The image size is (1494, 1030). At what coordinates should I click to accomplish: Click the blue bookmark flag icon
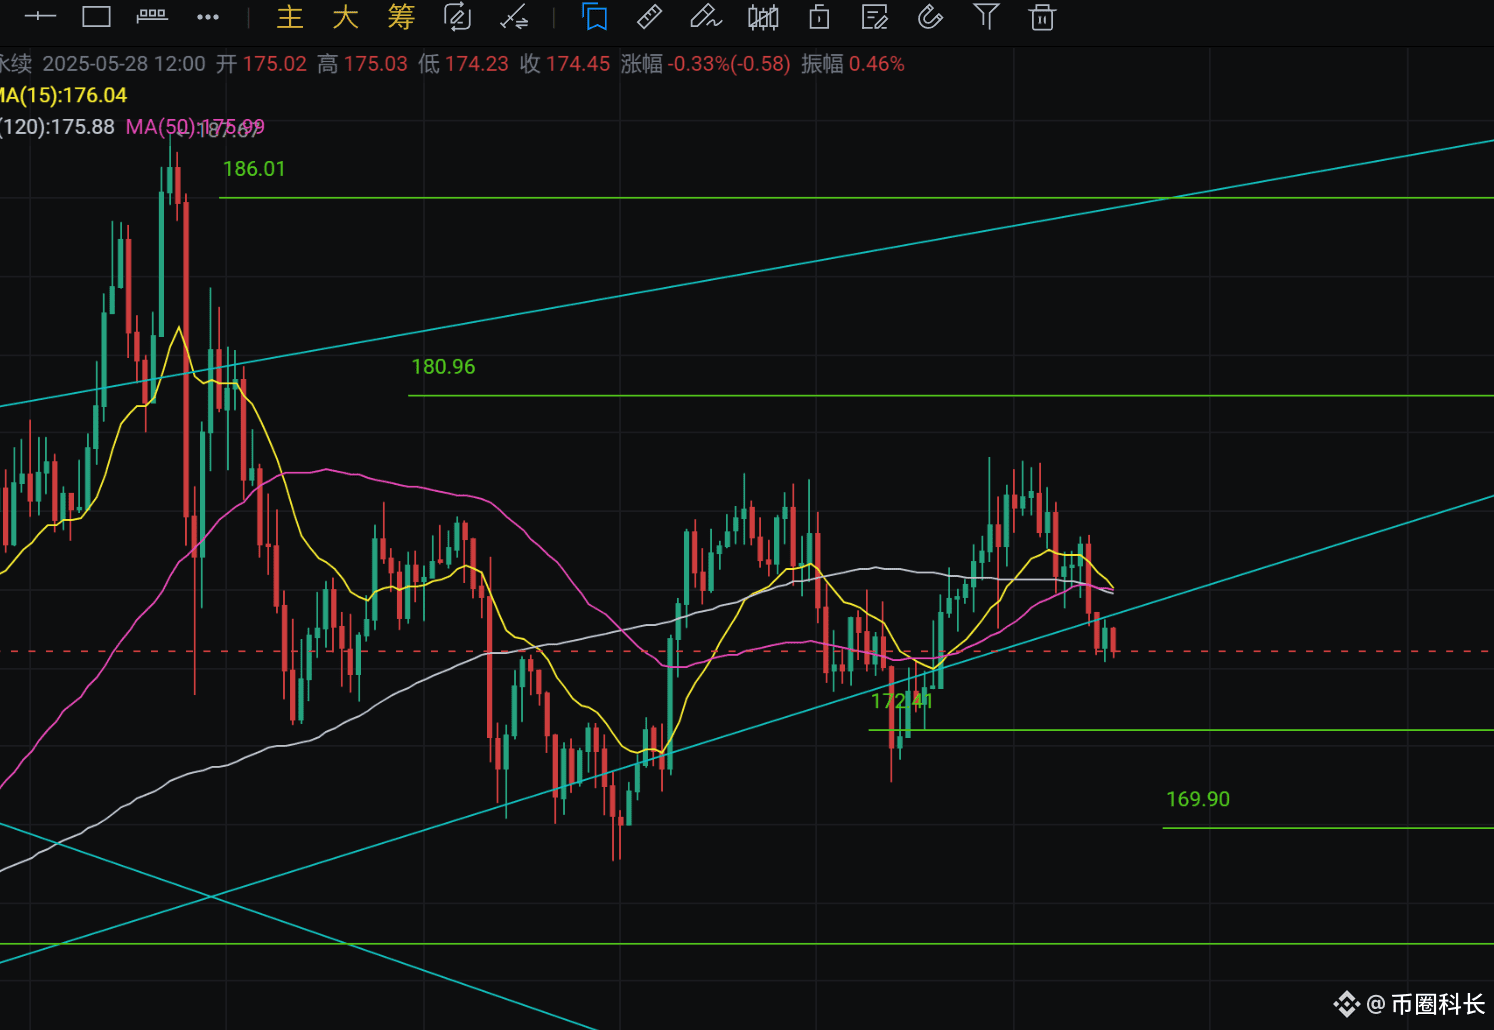(595, 17)
